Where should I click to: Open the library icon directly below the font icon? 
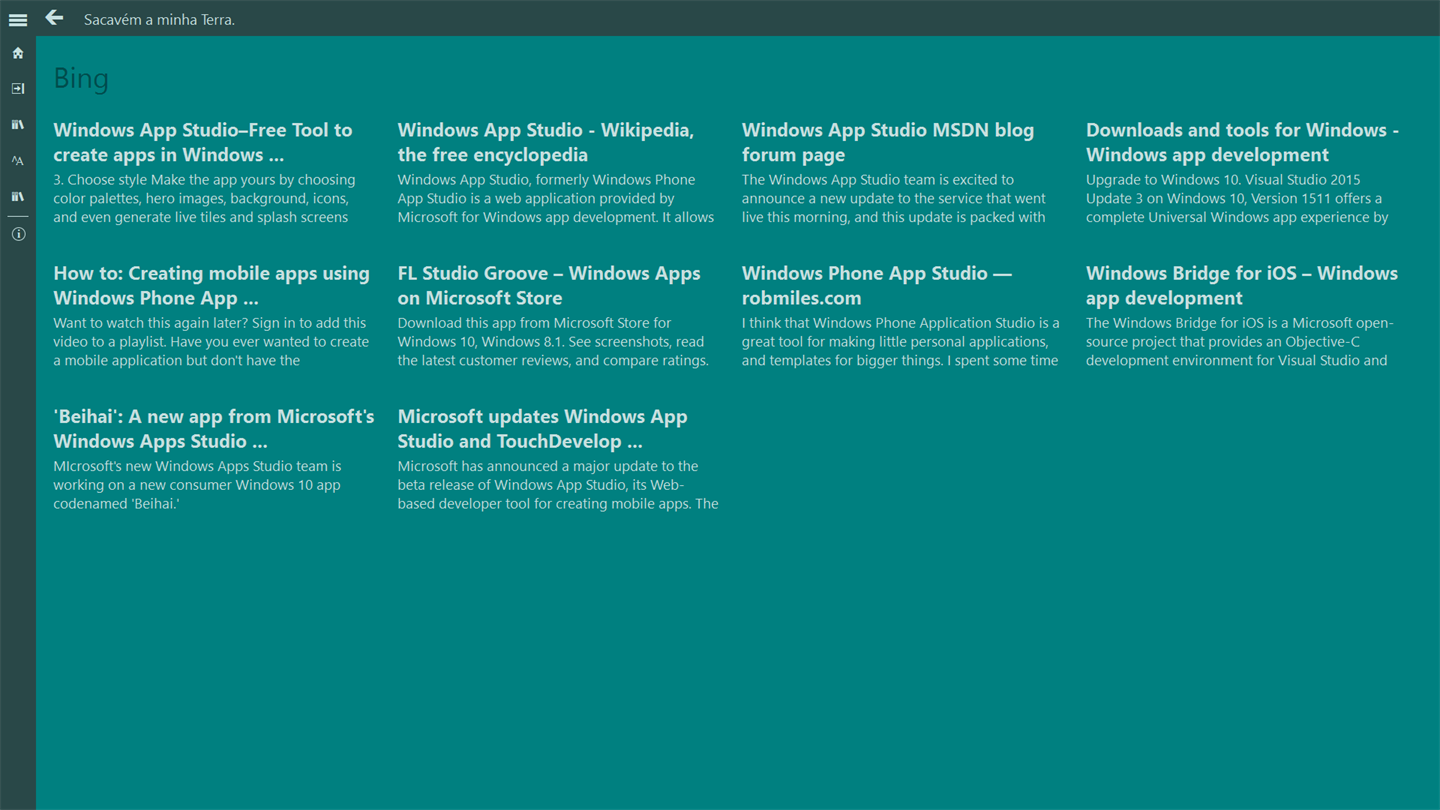(x=18, y=197)
